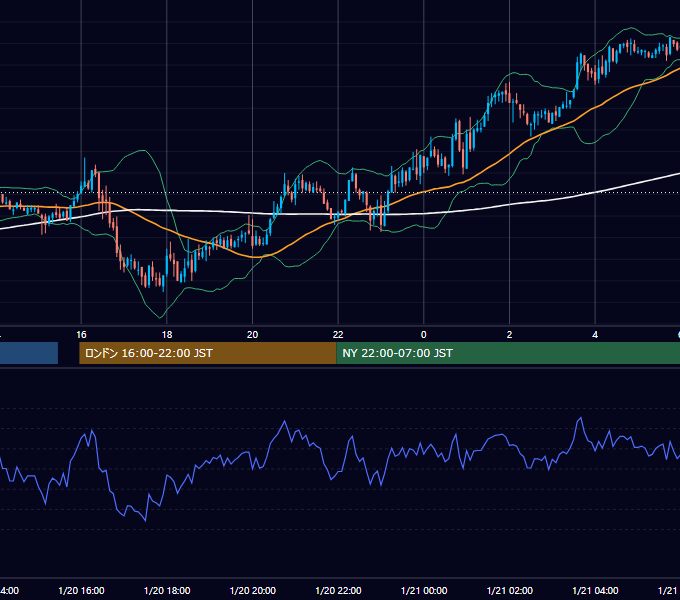Click the 1/21 04:00 date label

[x=595, y=590]
